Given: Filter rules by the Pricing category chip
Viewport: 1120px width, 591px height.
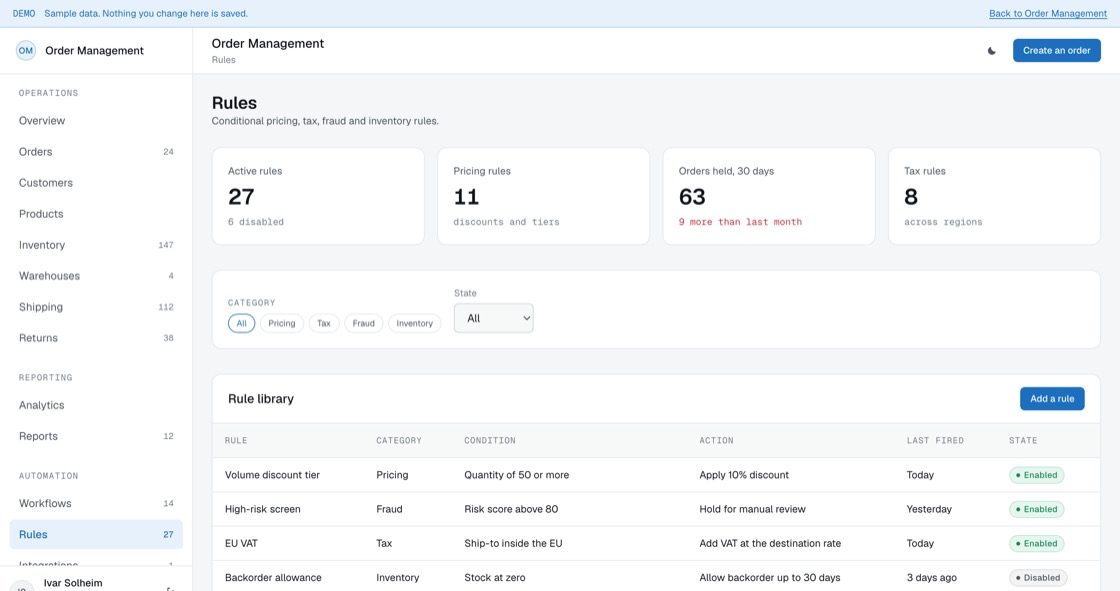Looking at the screenshot, I should [281, 323].
